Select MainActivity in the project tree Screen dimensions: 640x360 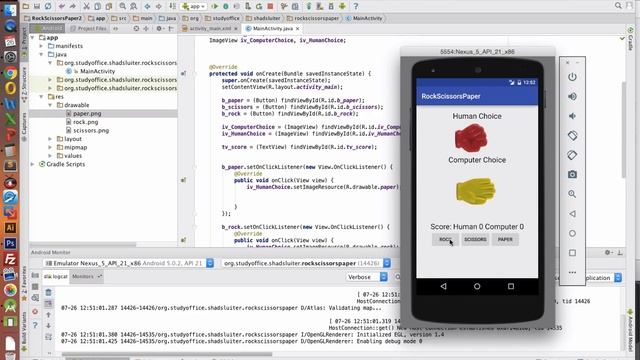[97, 71]
